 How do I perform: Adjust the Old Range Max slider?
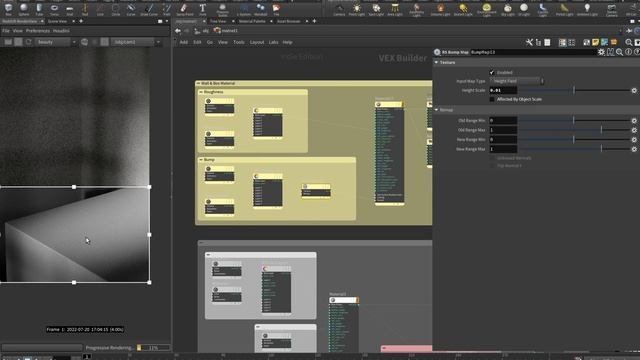[574, 130]
